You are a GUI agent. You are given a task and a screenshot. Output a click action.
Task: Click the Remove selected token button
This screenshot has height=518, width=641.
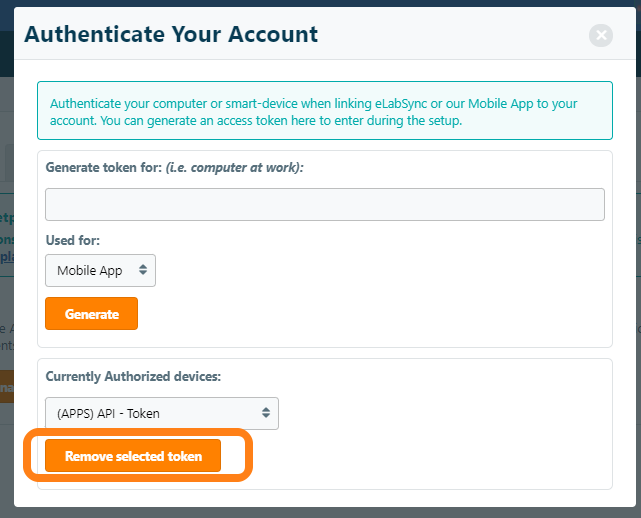pos(133,457)
